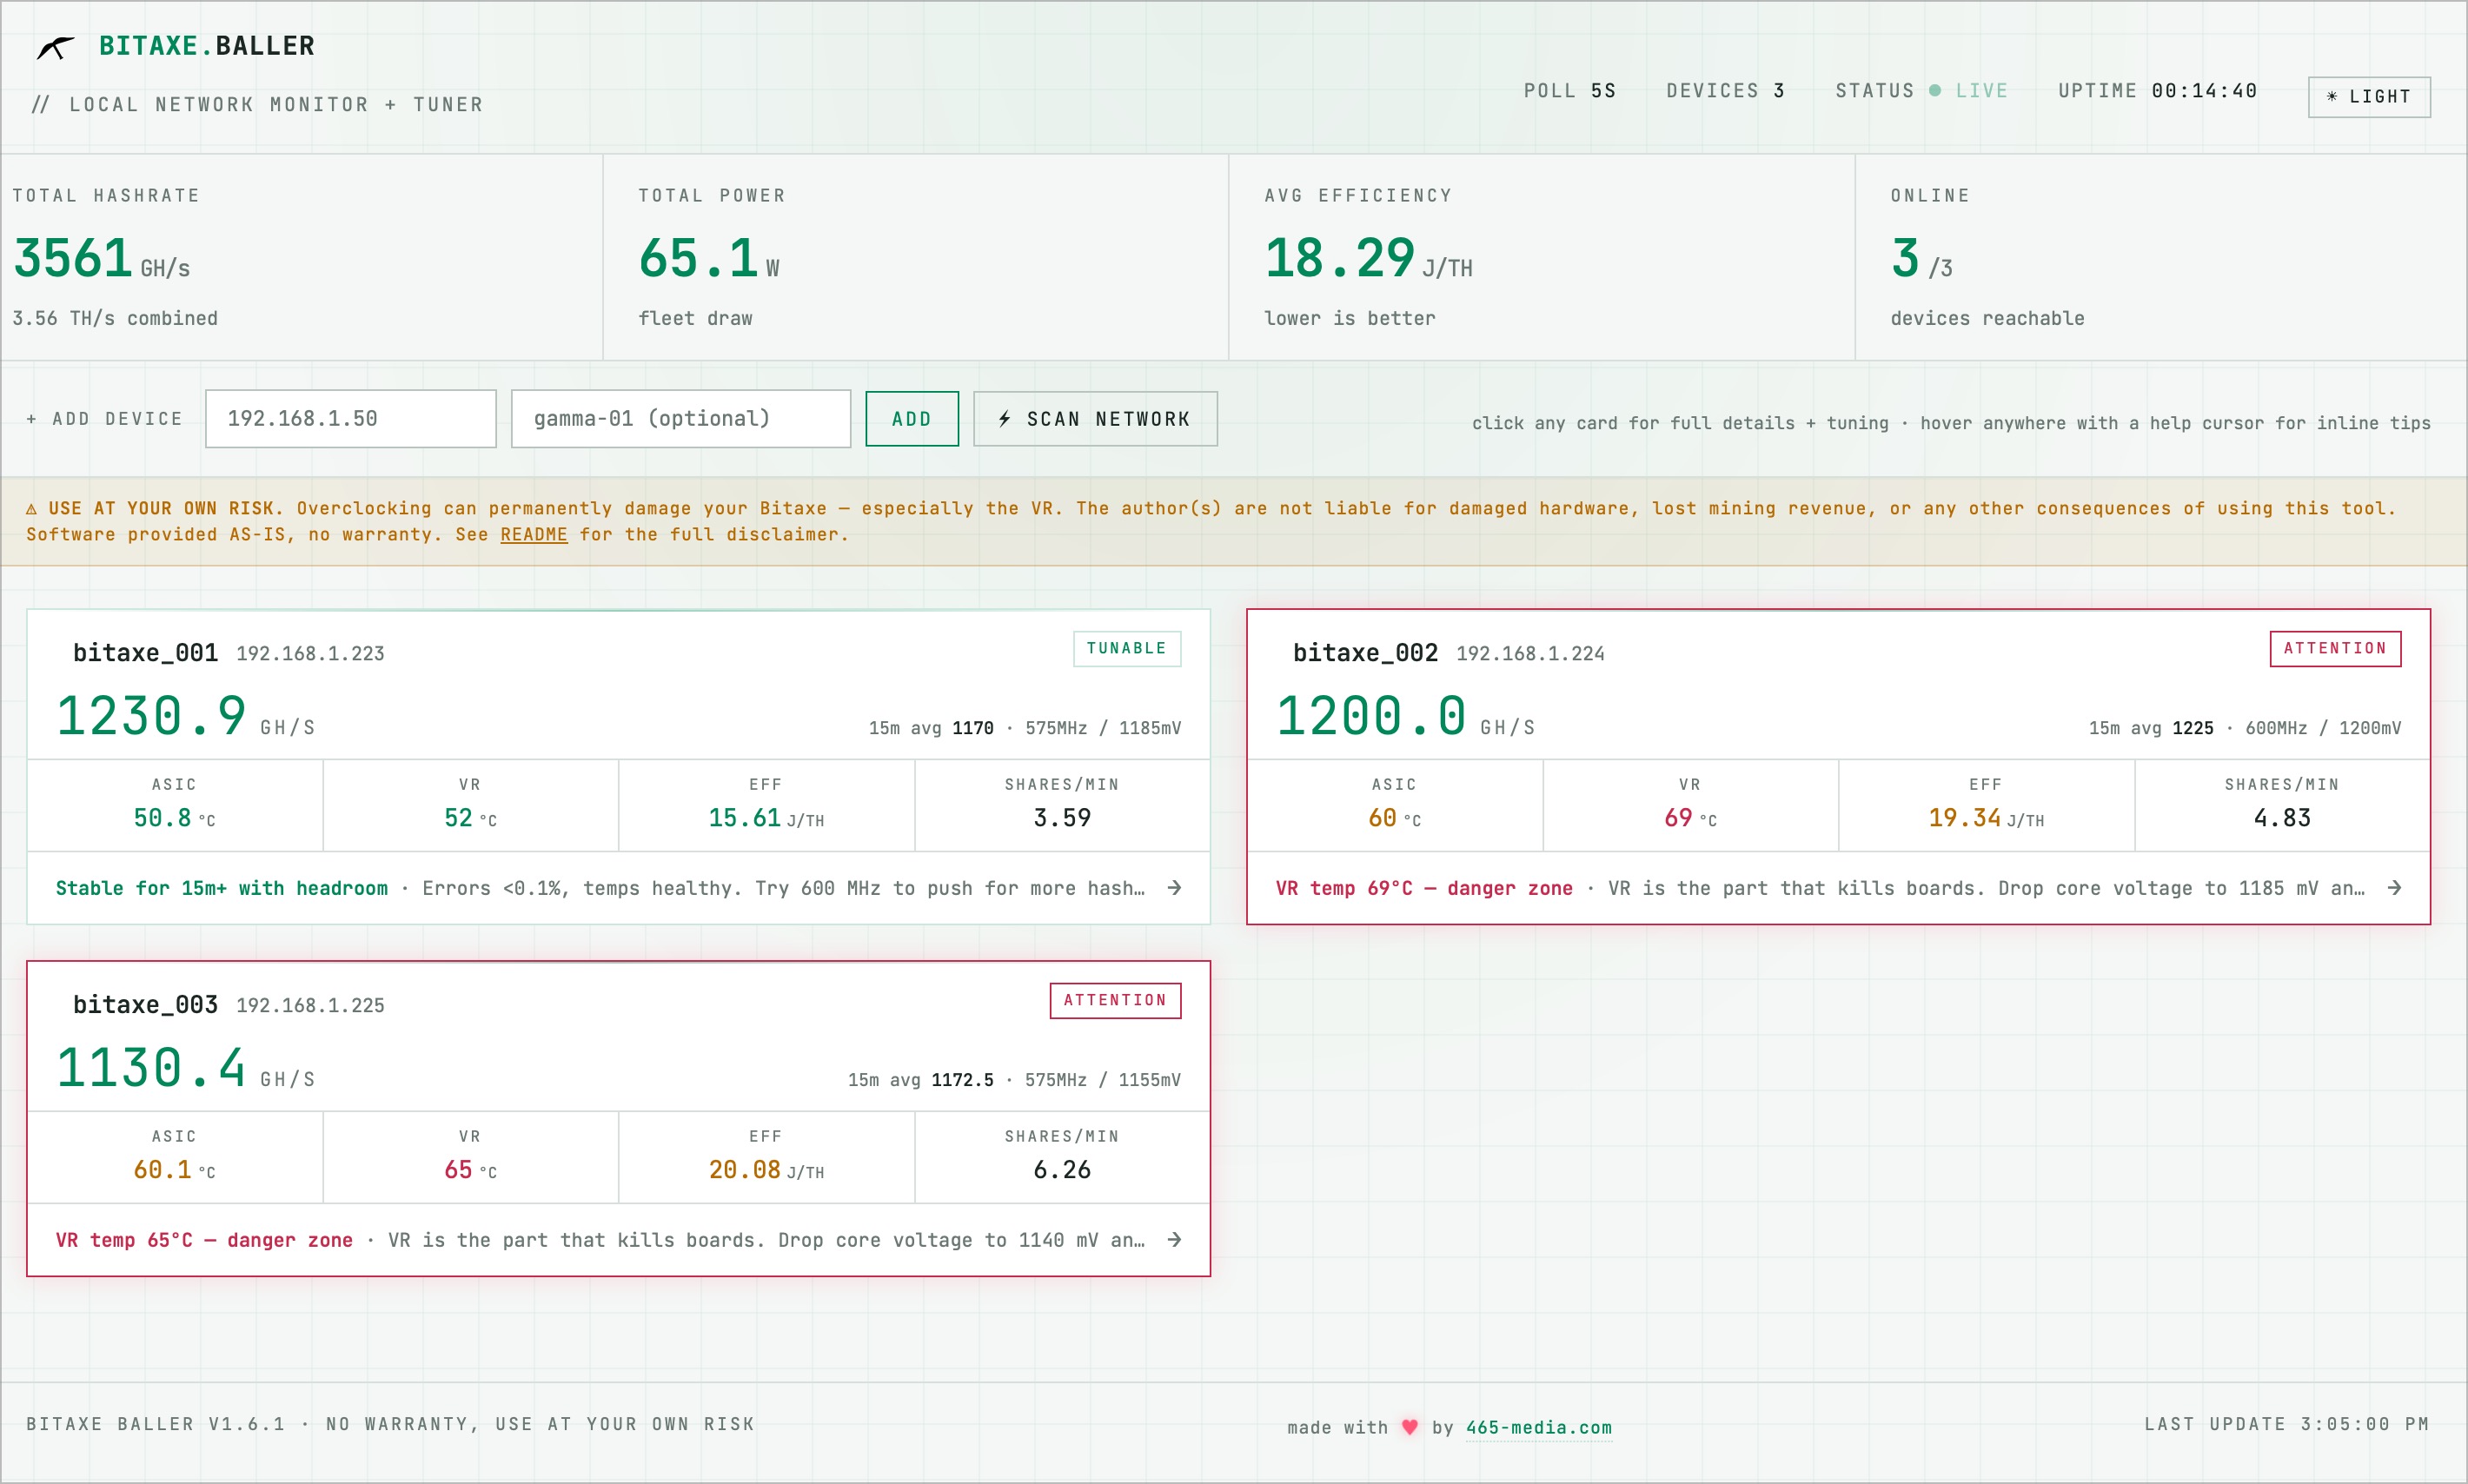Click the LAST UPDATE 3:05:00 PM text

click(x=2287, y=1424)
